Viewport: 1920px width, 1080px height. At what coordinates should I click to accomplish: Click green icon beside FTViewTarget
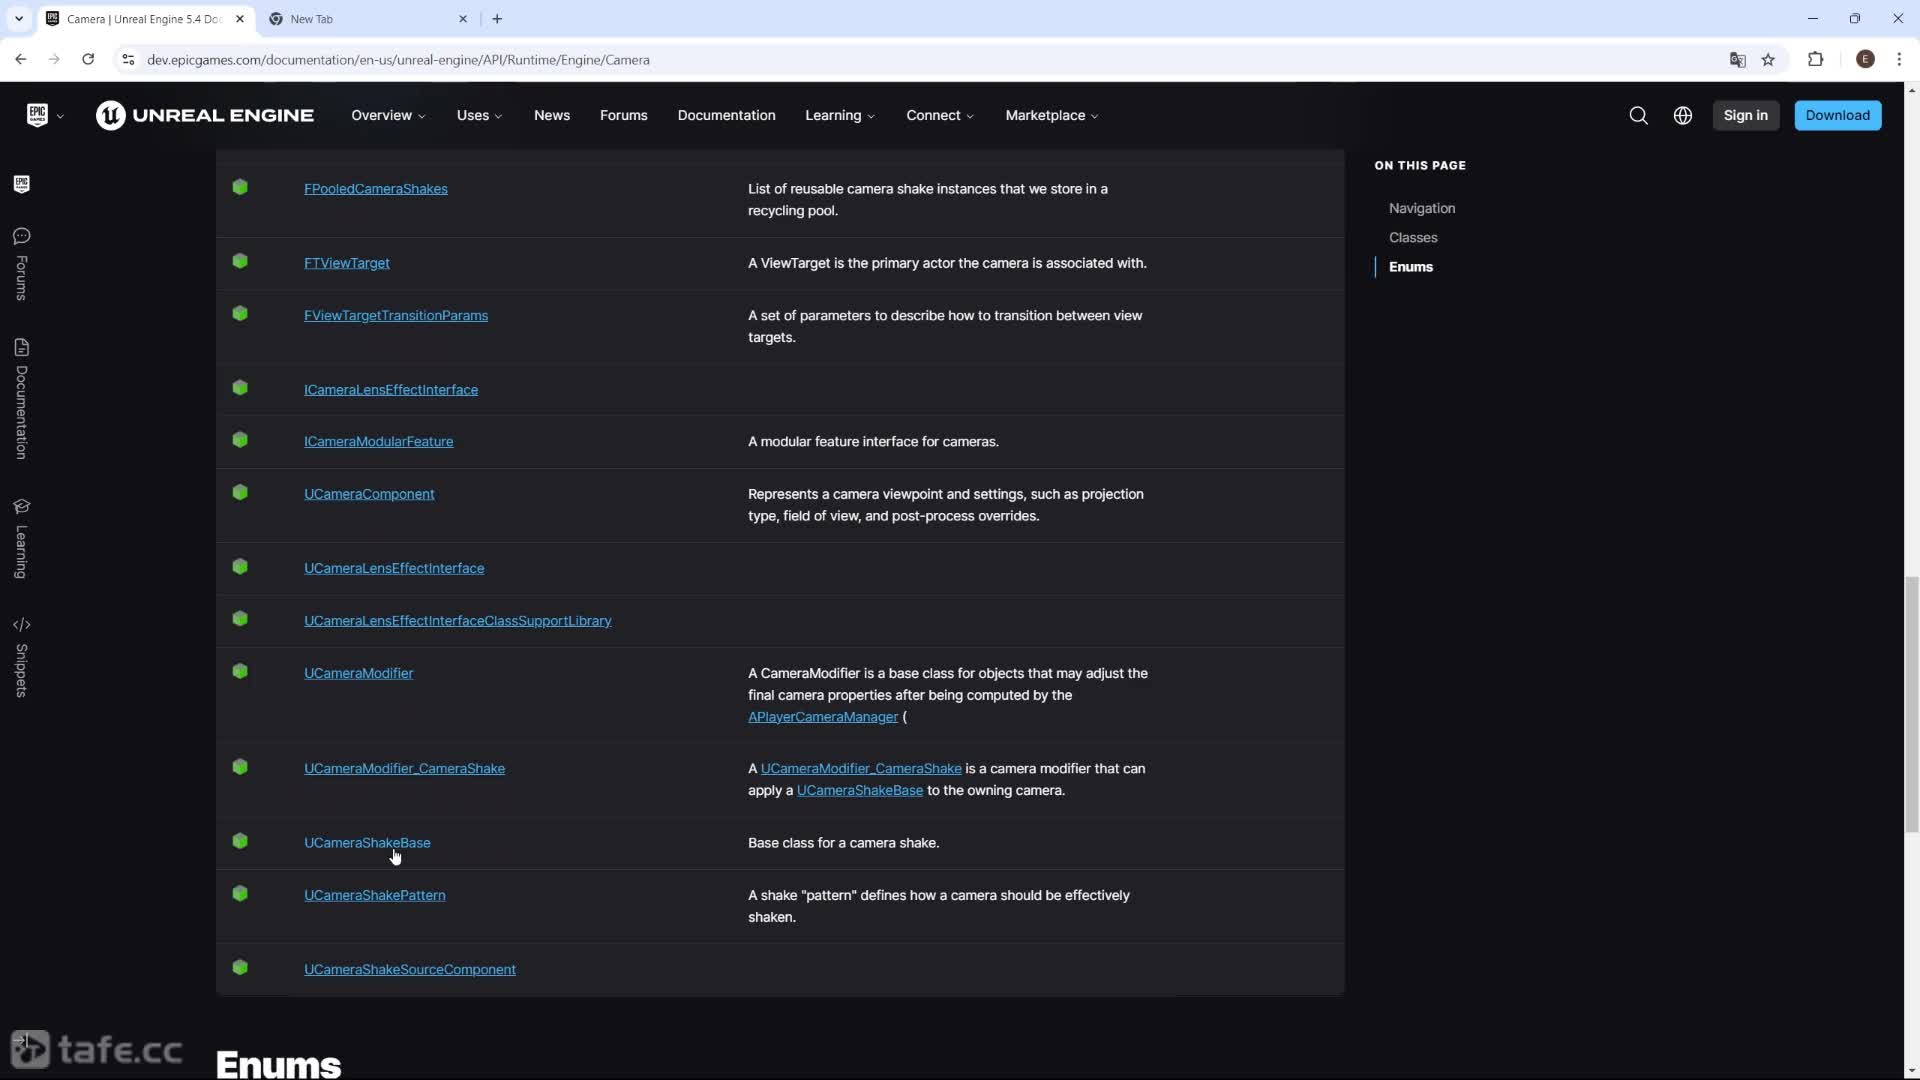(x=240, y=261)
